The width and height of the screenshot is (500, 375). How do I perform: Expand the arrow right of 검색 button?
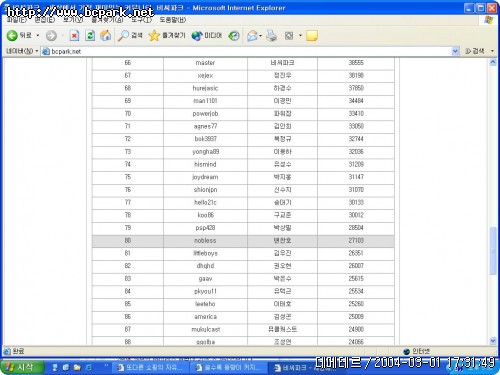(x=492, y=51)
